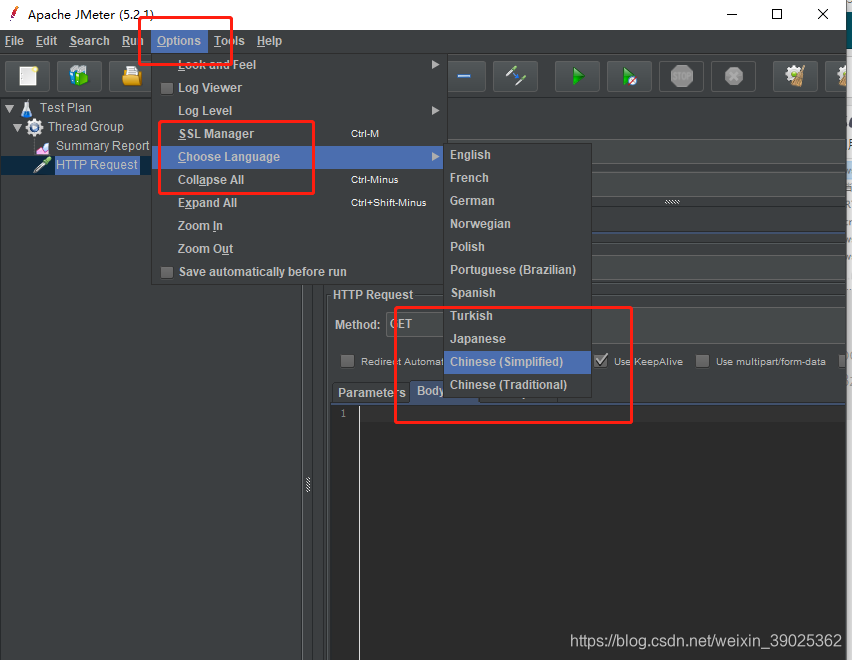Open the Templates toolbar icon

tap(79, 76)
